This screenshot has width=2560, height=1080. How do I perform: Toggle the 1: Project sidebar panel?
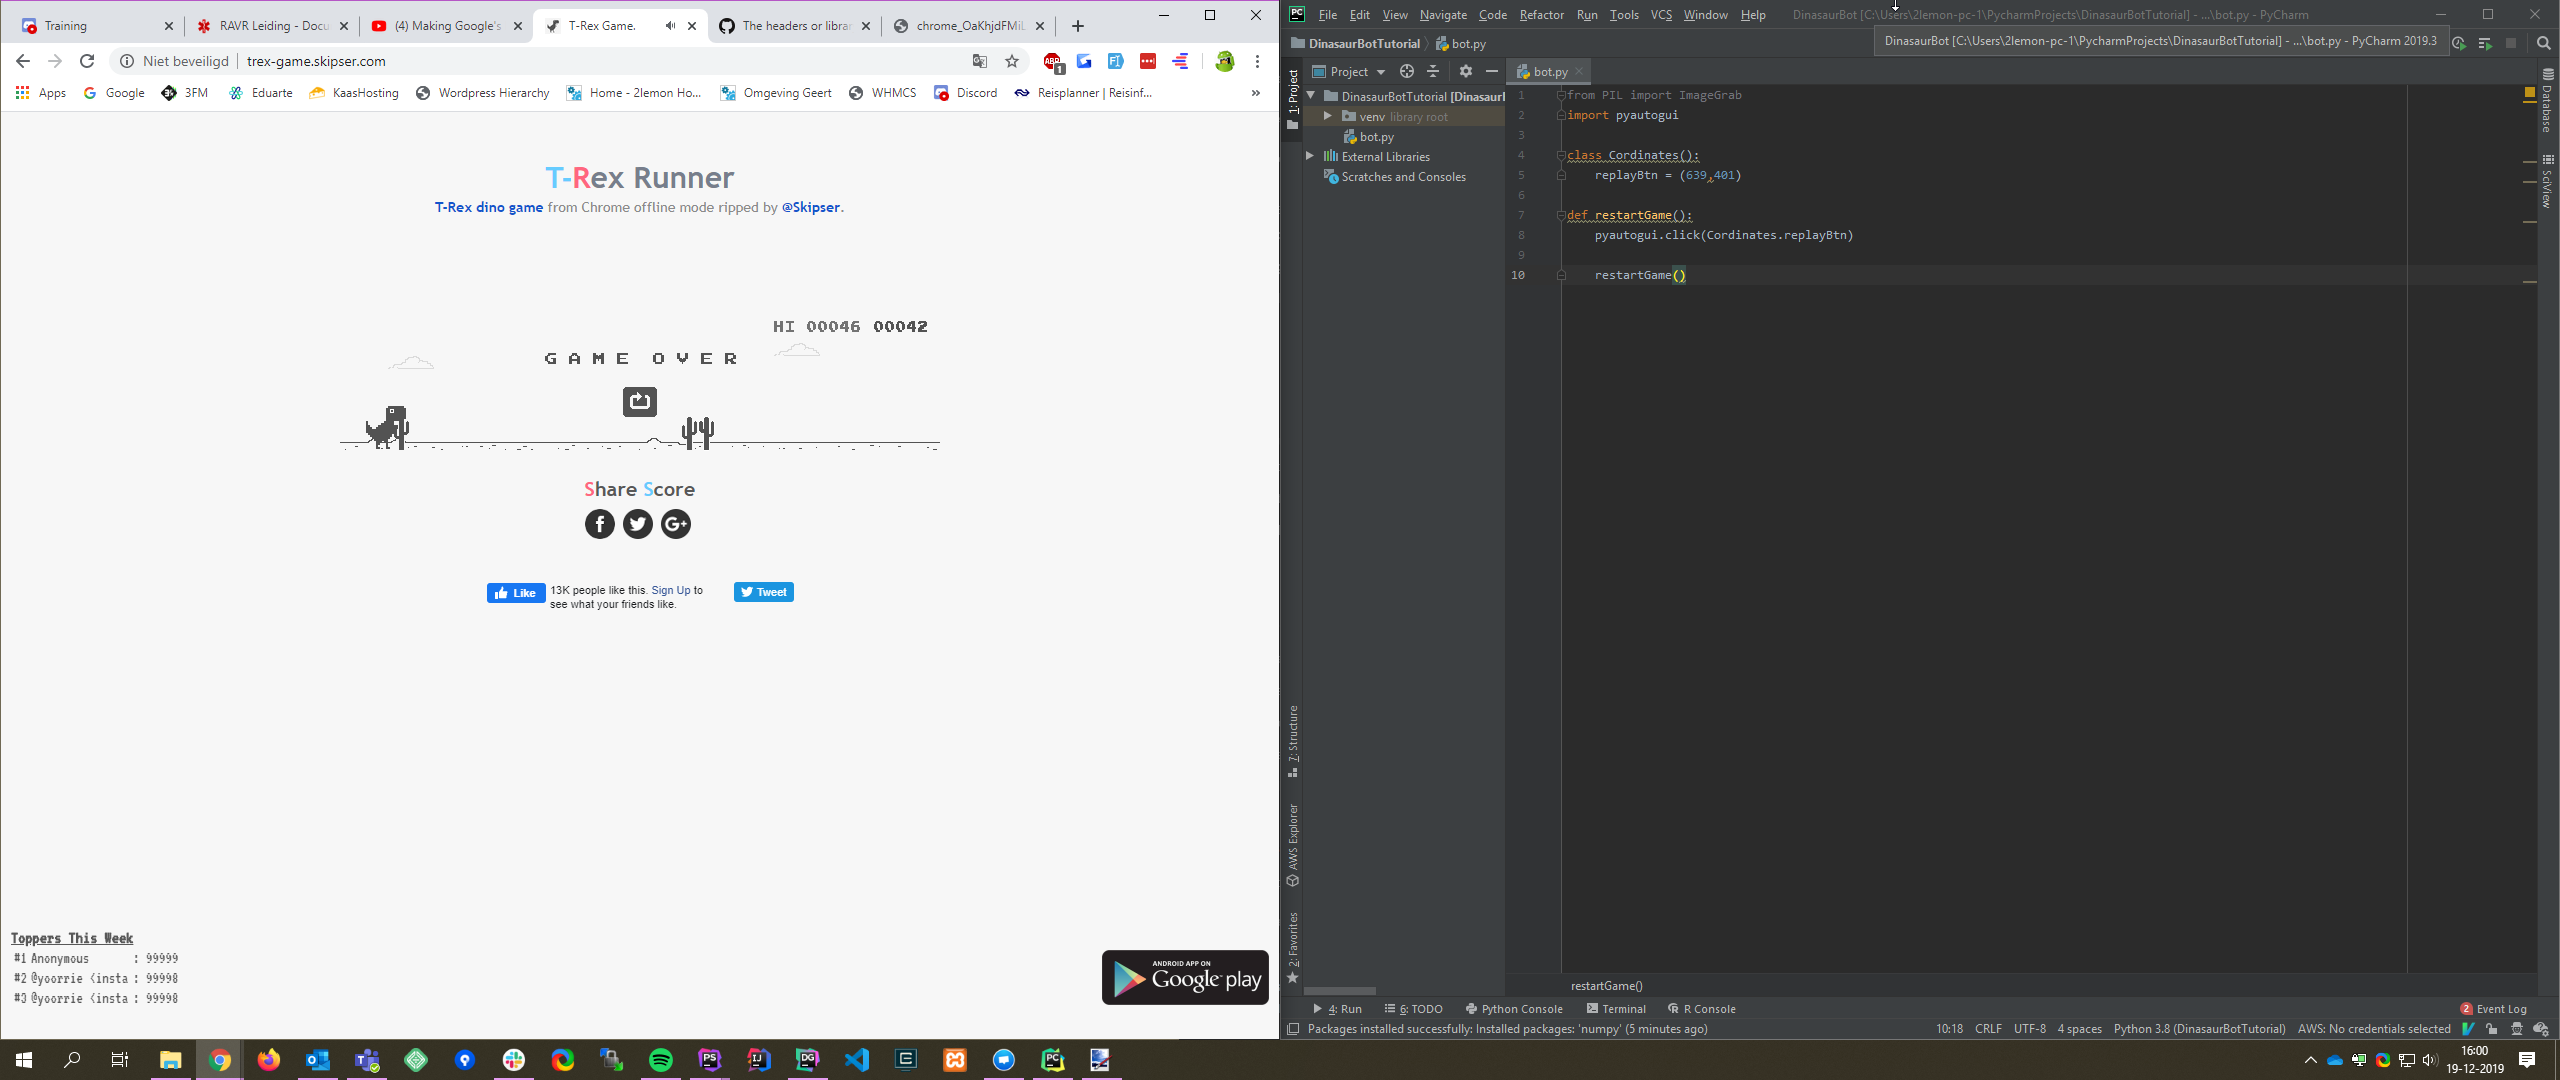click(1293, 95)
